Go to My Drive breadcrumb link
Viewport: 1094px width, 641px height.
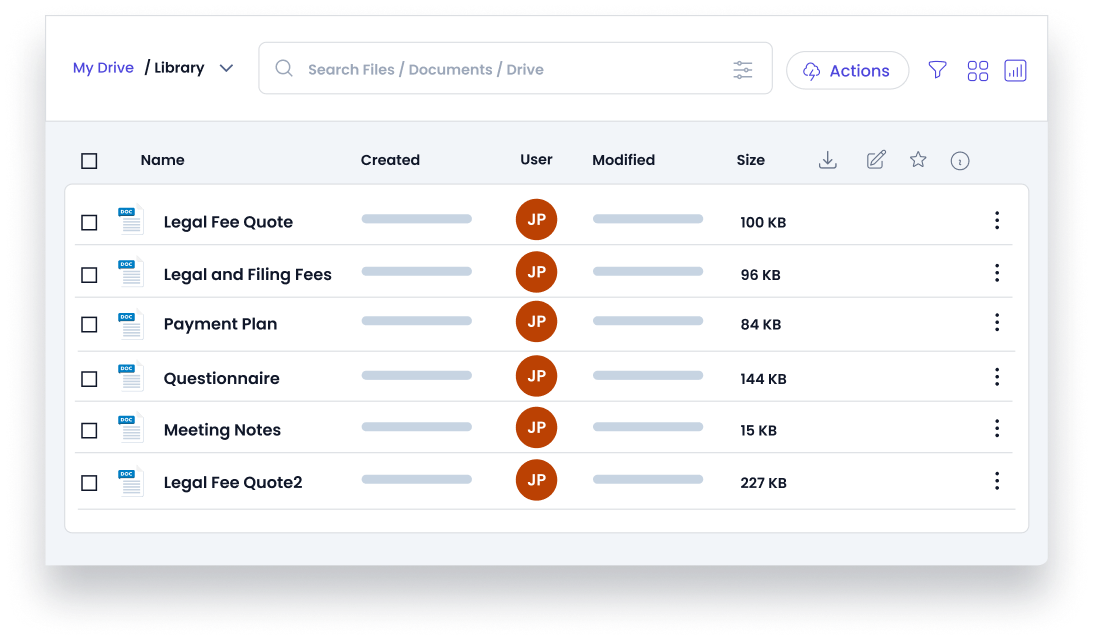[x=103, y=68]
